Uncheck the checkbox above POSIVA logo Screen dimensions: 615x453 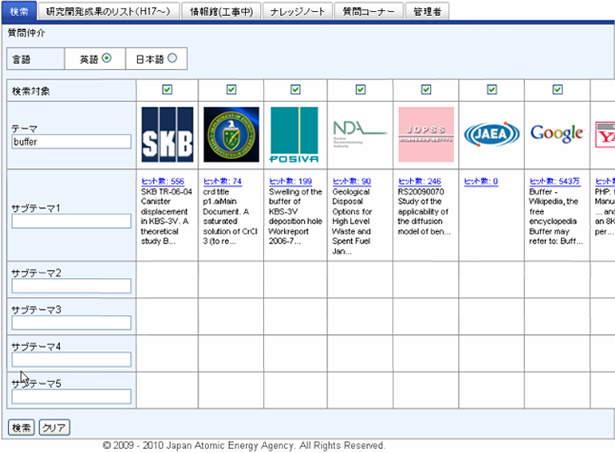(296, 90)
